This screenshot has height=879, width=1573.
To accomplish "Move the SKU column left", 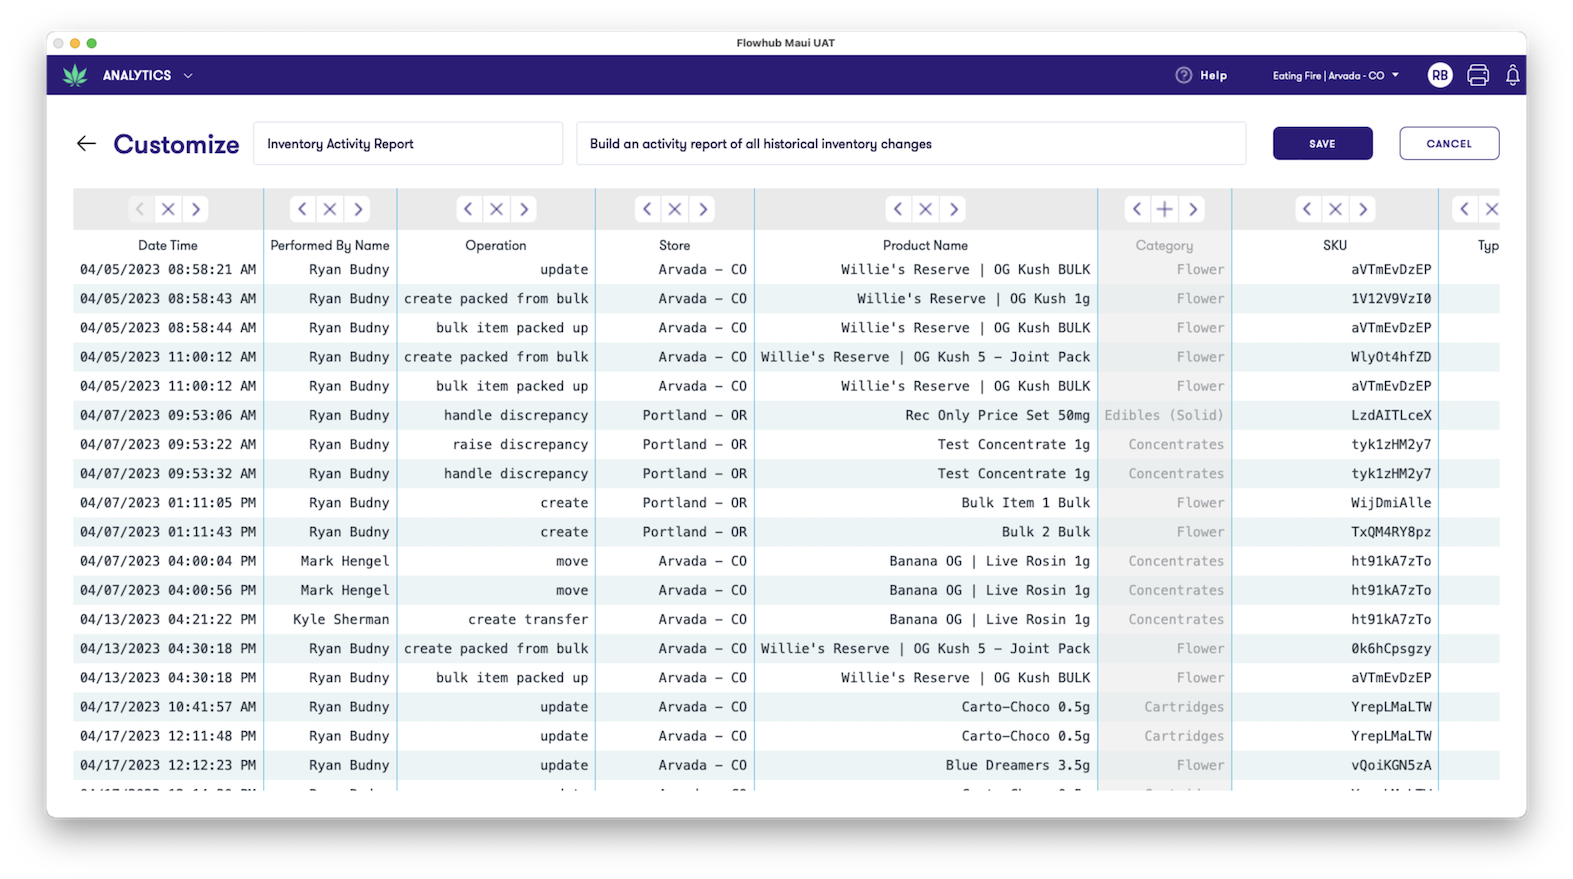I will coord(1307,209).
